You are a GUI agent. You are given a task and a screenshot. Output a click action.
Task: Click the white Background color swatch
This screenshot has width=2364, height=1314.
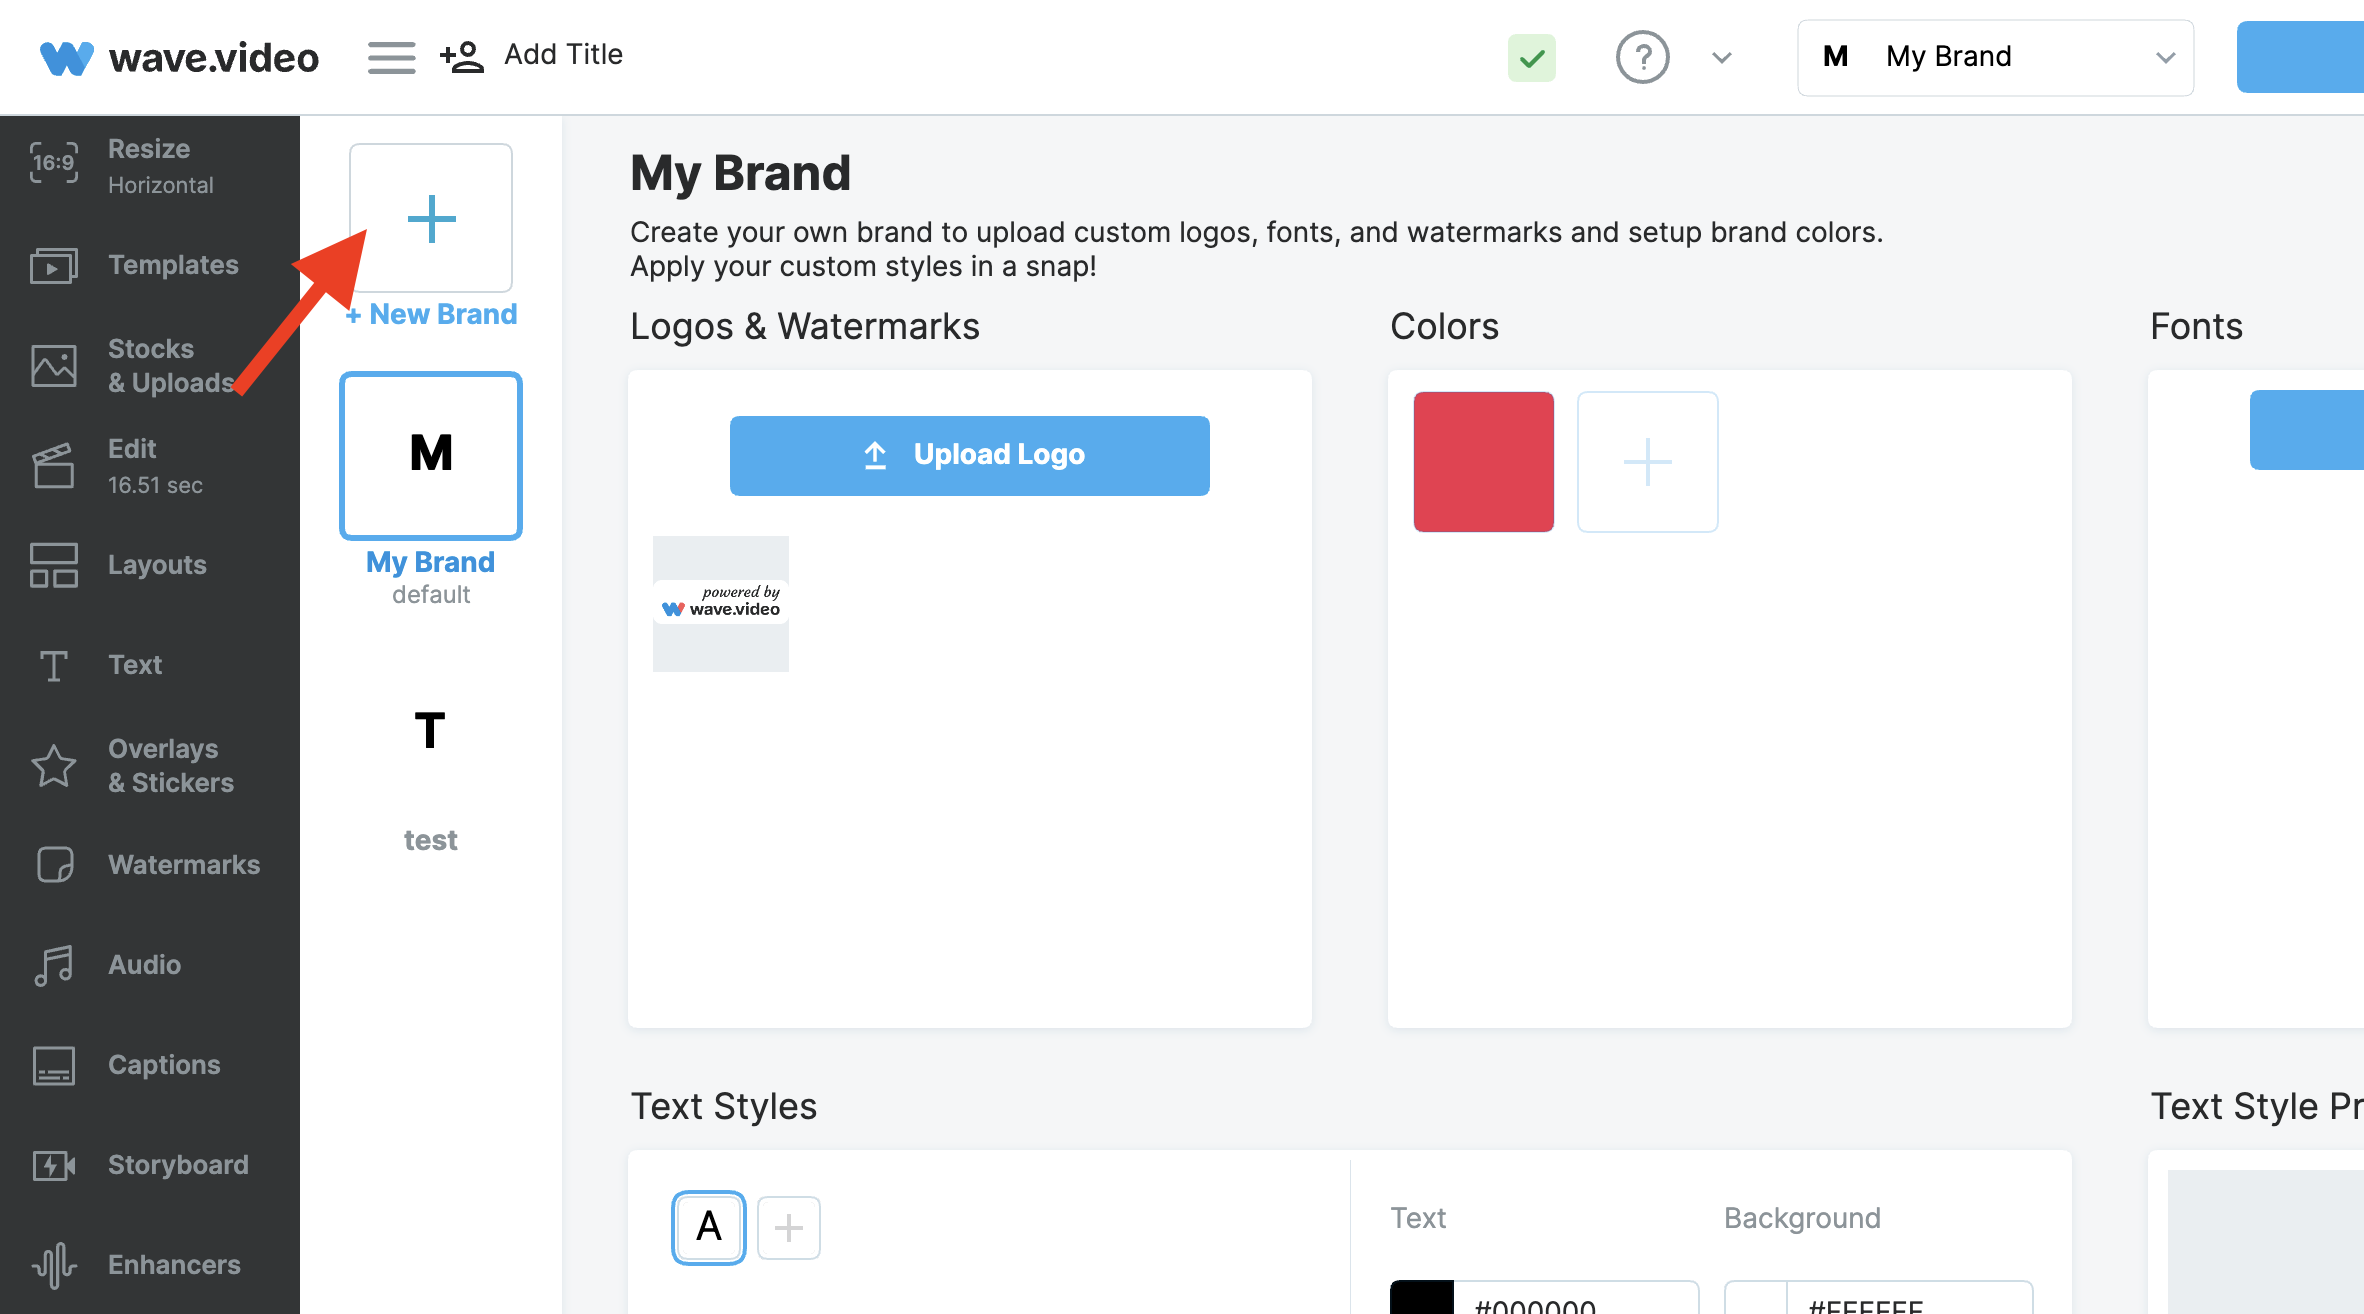[1756, 1298]
